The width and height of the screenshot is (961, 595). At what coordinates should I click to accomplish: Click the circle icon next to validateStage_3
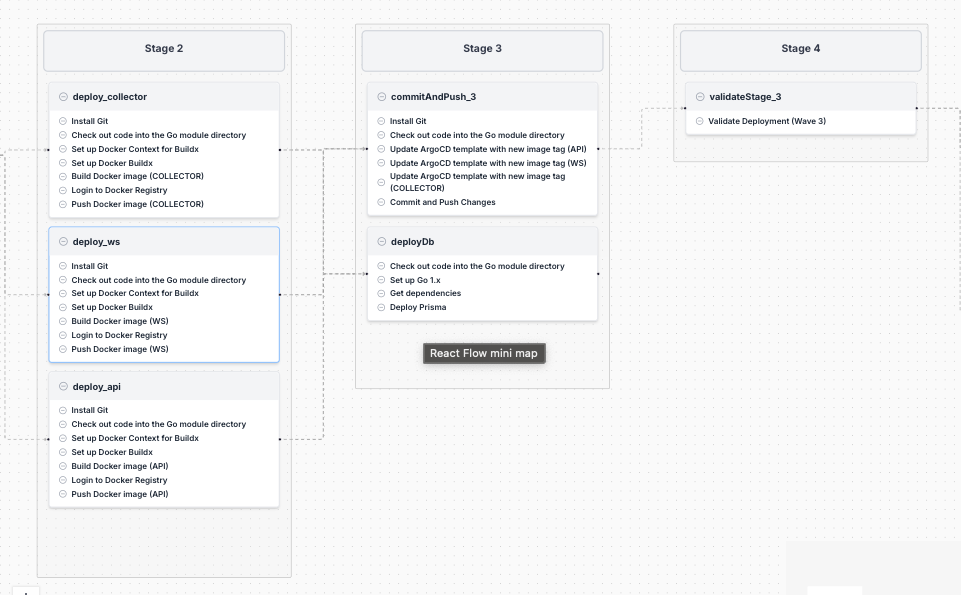point(700,97)
